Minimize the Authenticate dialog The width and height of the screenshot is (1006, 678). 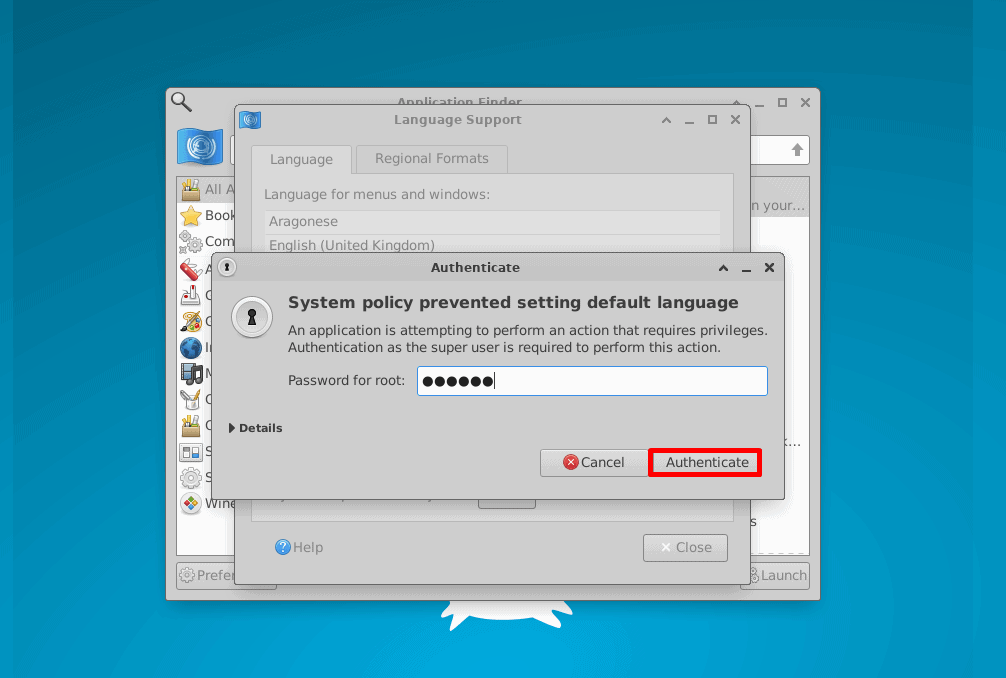pos(746,268)
